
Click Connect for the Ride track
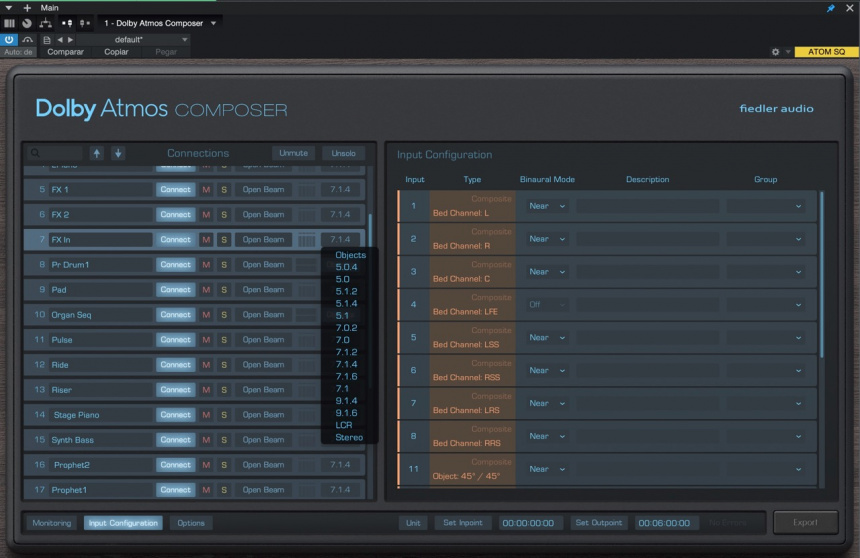point(176,365)
